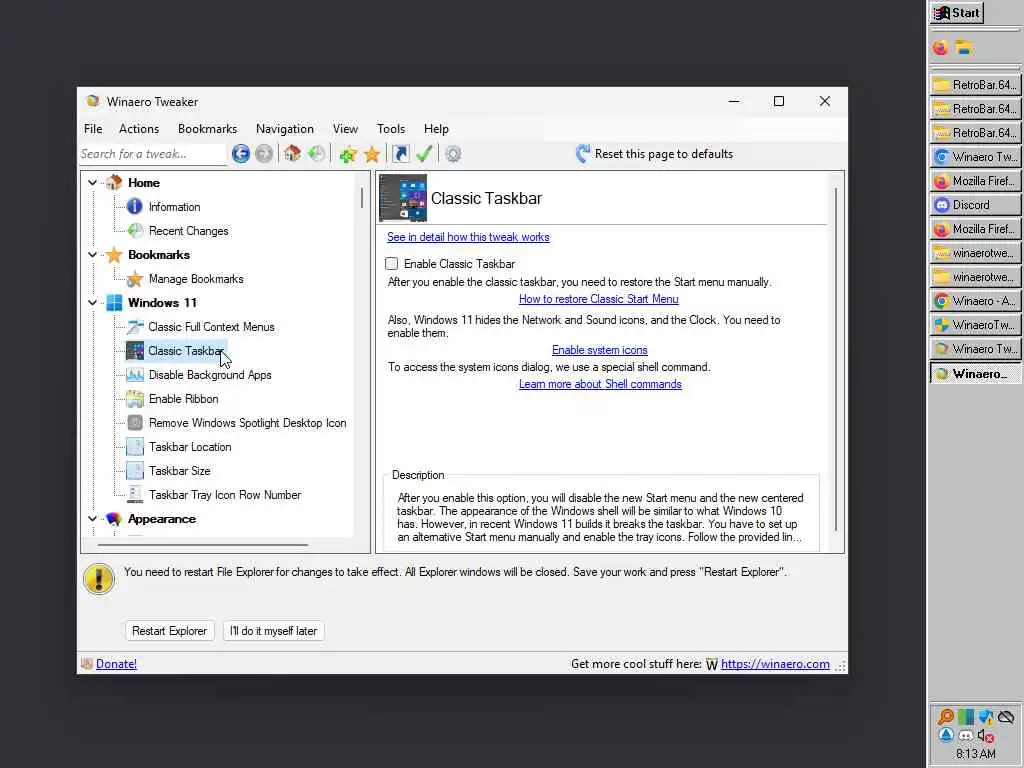1024x768 pixels.
Task: Open the Help menu
Action: coord(436,129)
